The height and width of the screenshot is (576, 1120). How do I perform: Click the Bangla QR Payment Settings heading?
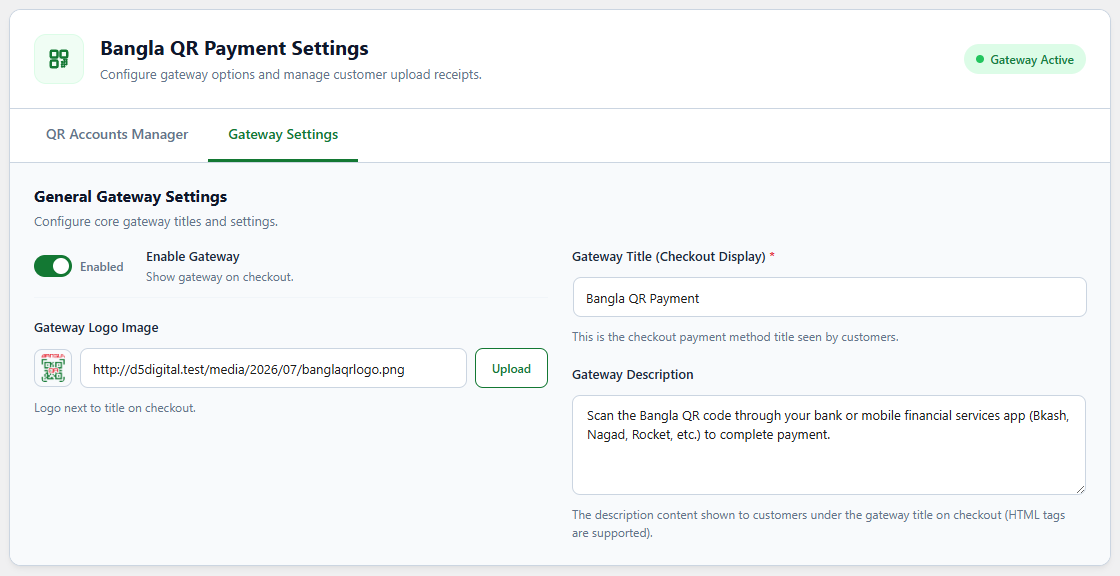[x=234, y=48]
